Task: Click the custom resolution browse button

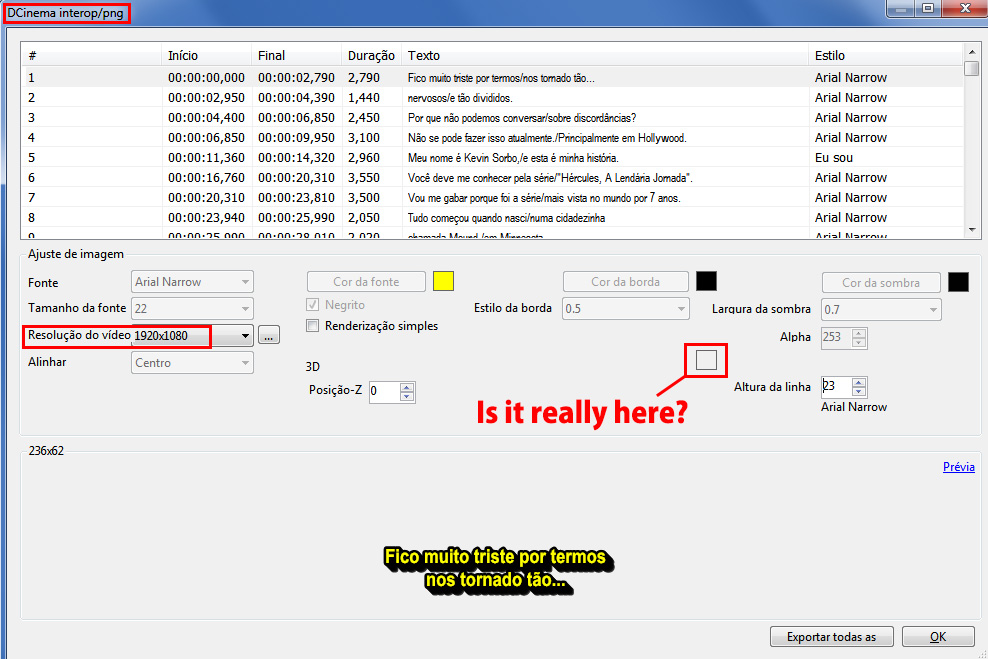Action: pyautogui.click(x=267, y=337)
